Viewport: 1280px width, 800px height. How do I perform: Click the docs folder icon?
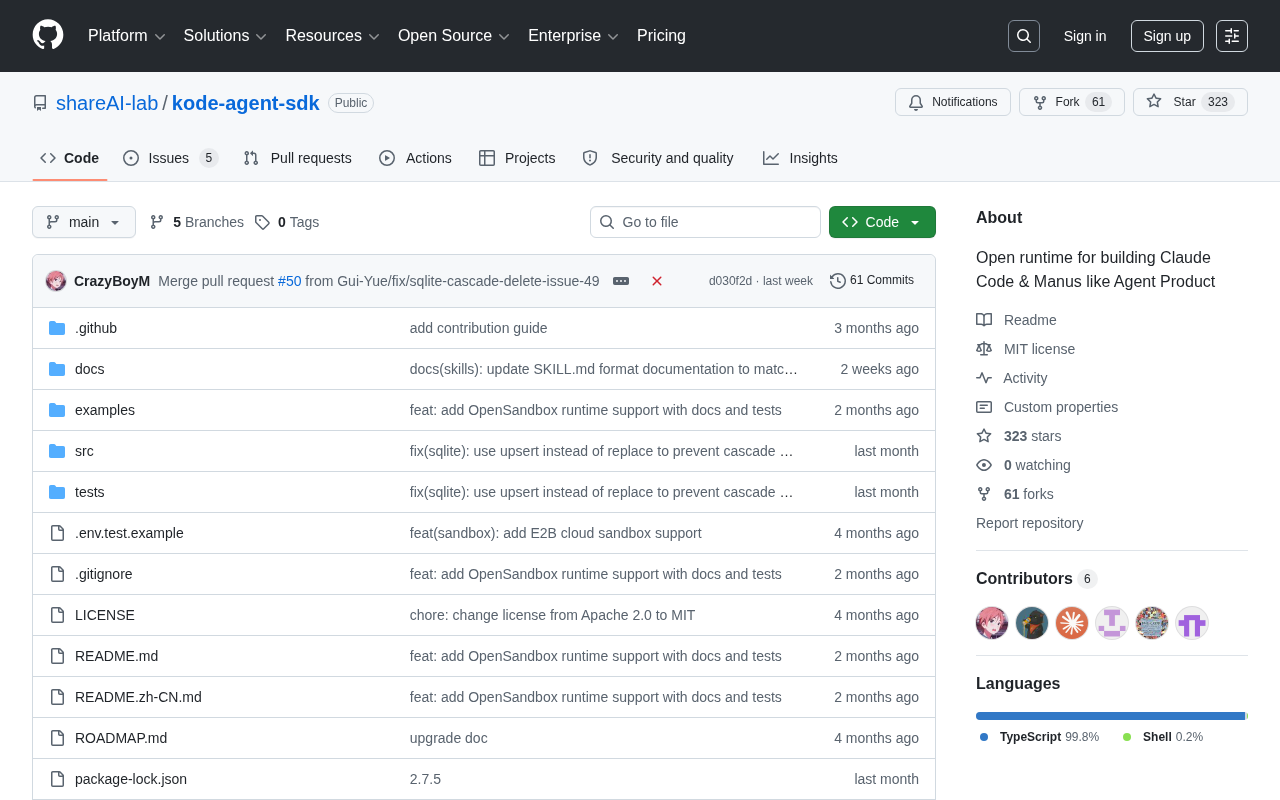[57, 369]
